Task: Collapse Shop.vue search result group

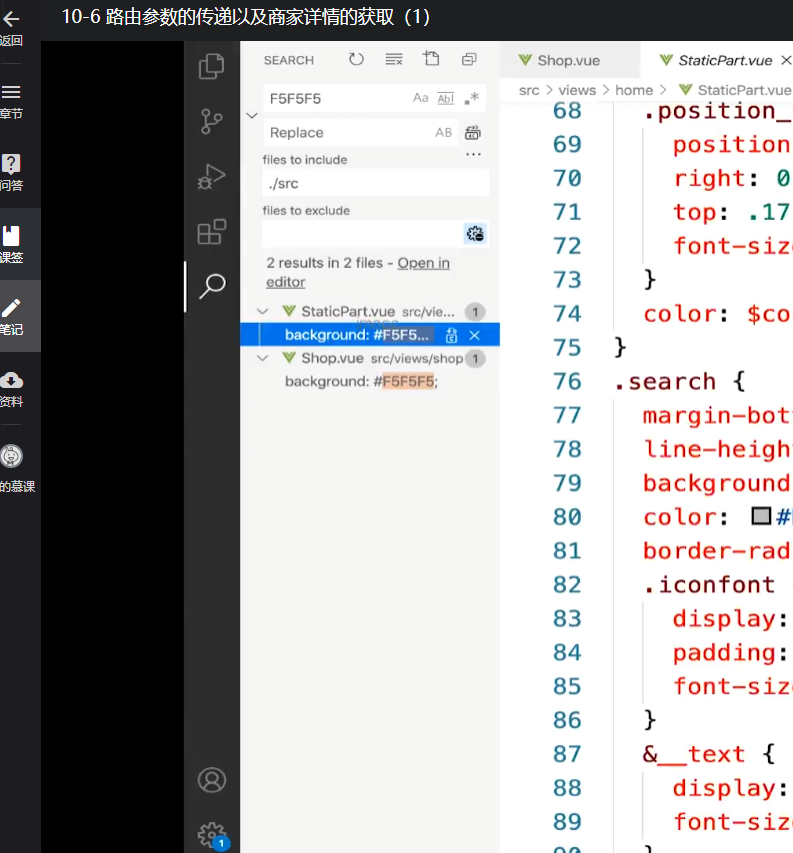Action: tap(263, 358)
